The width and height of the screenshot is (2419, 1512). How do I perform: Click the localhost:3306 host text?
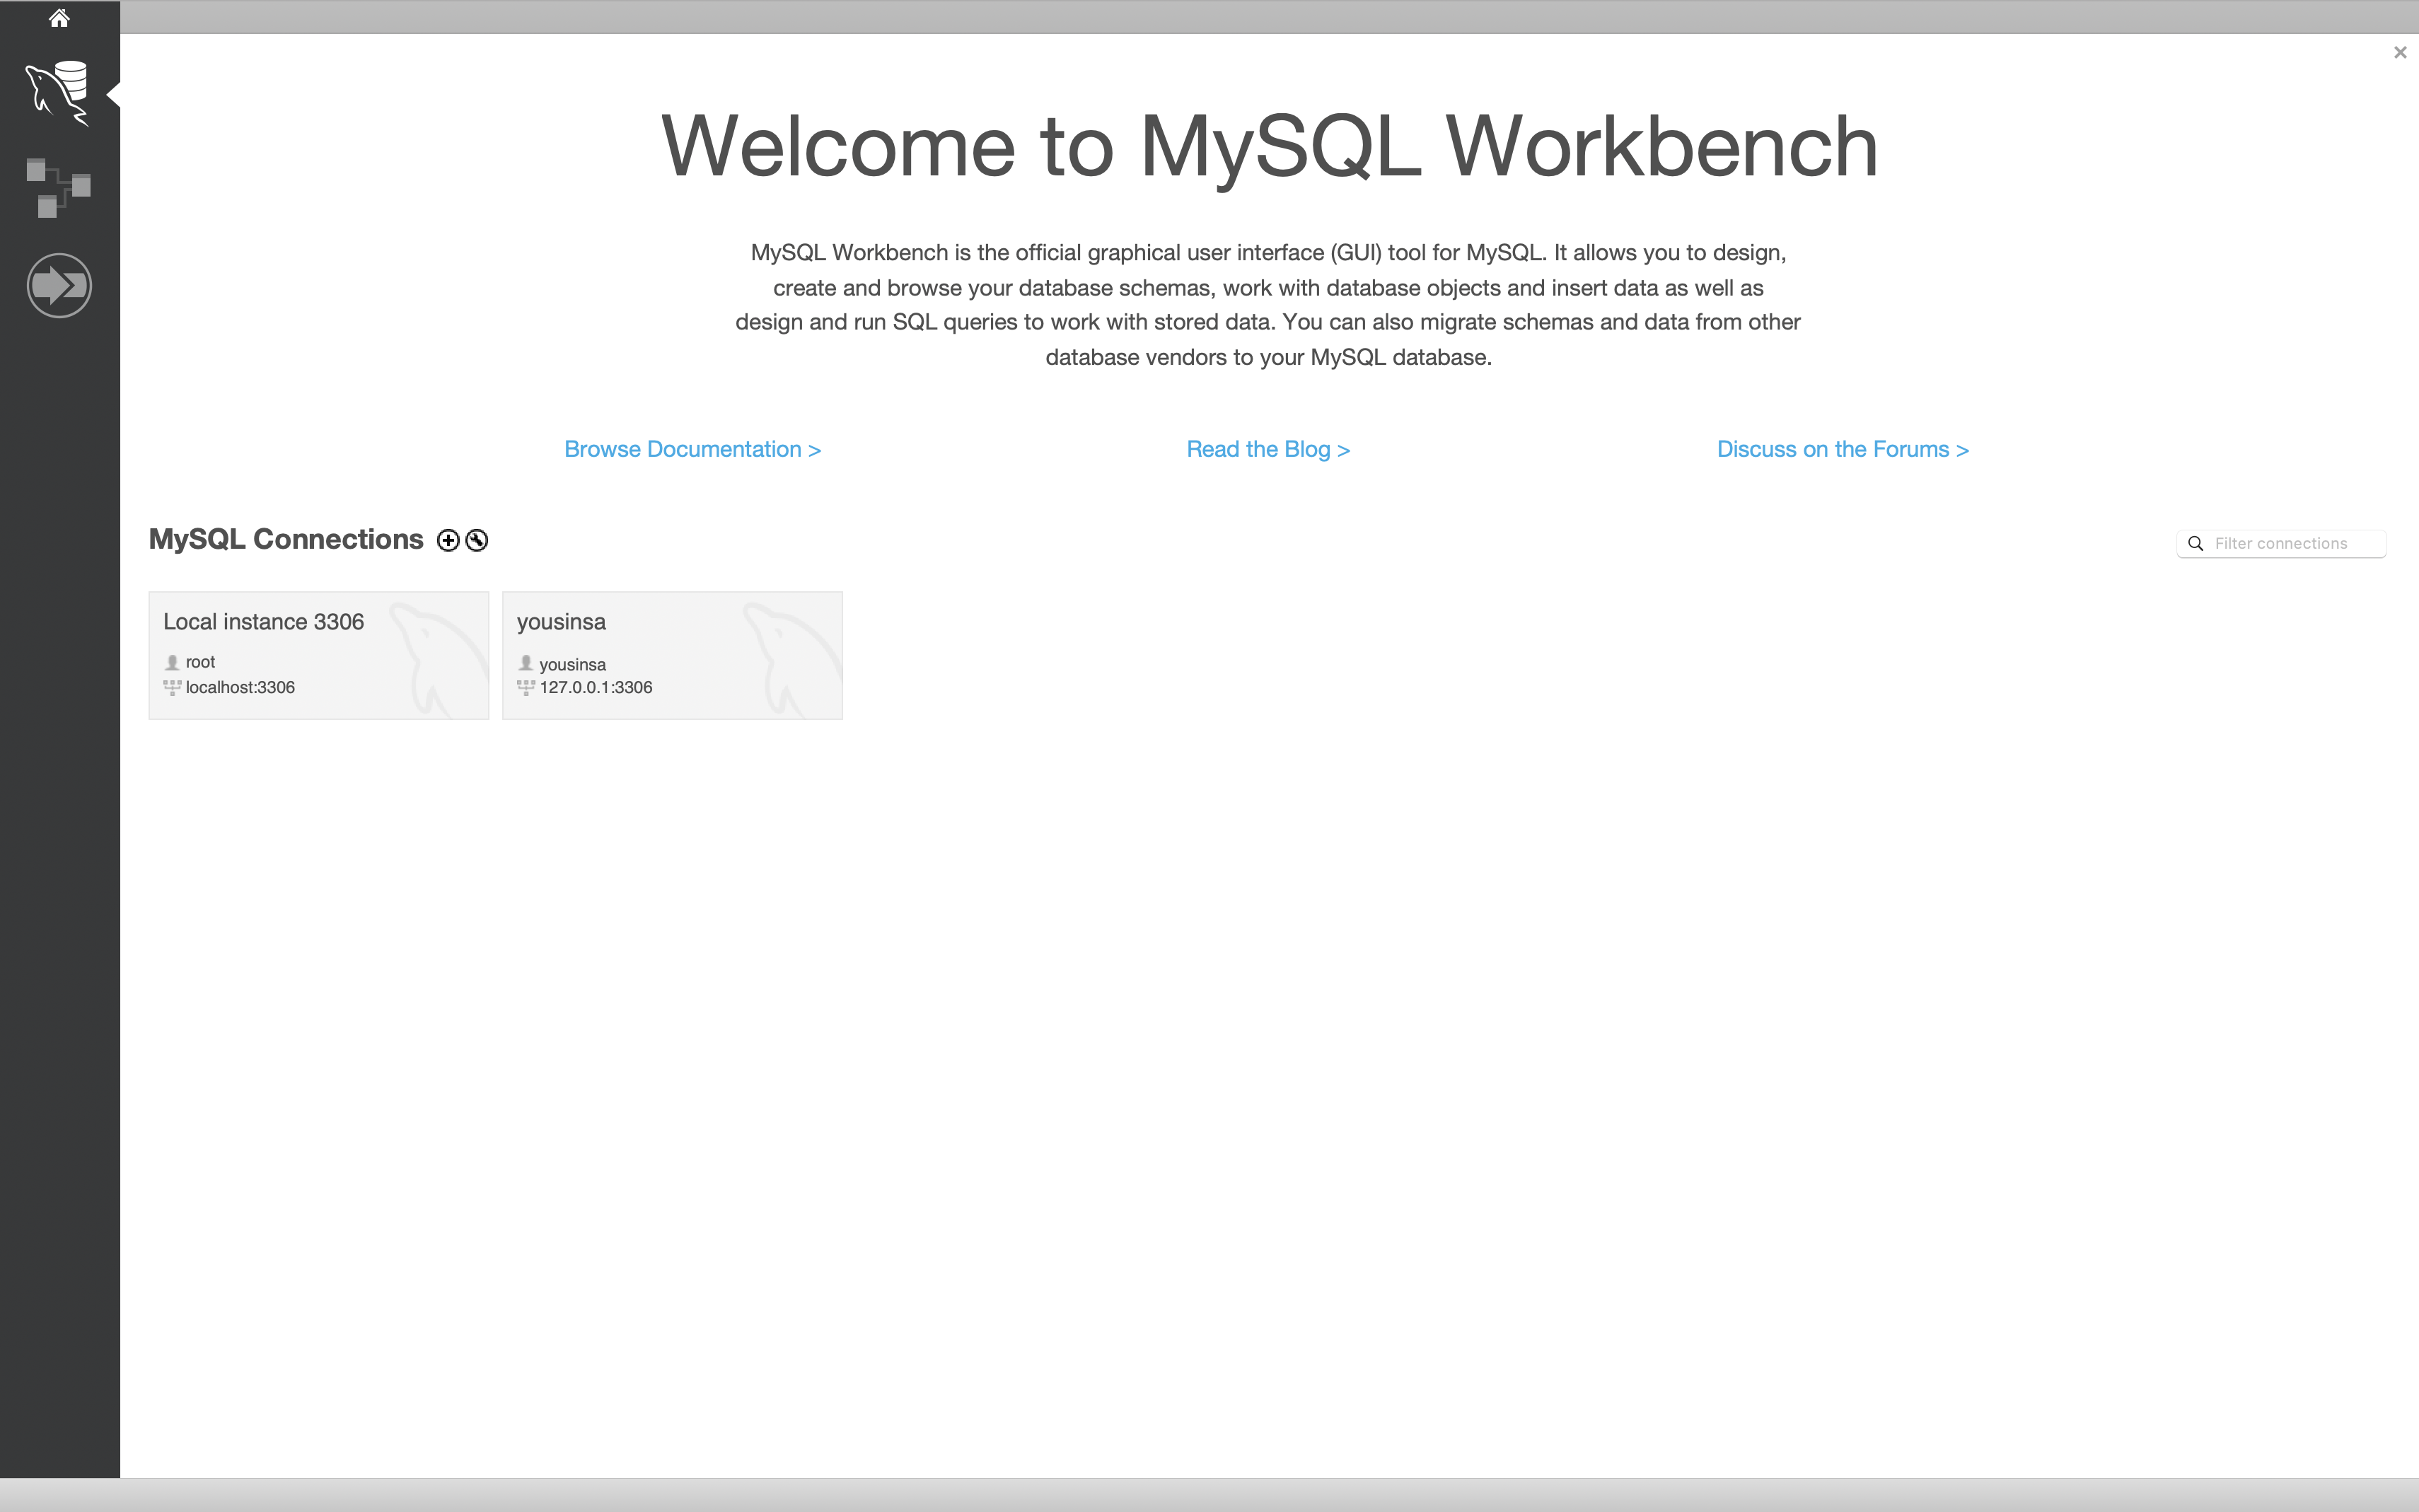[240, 687]
